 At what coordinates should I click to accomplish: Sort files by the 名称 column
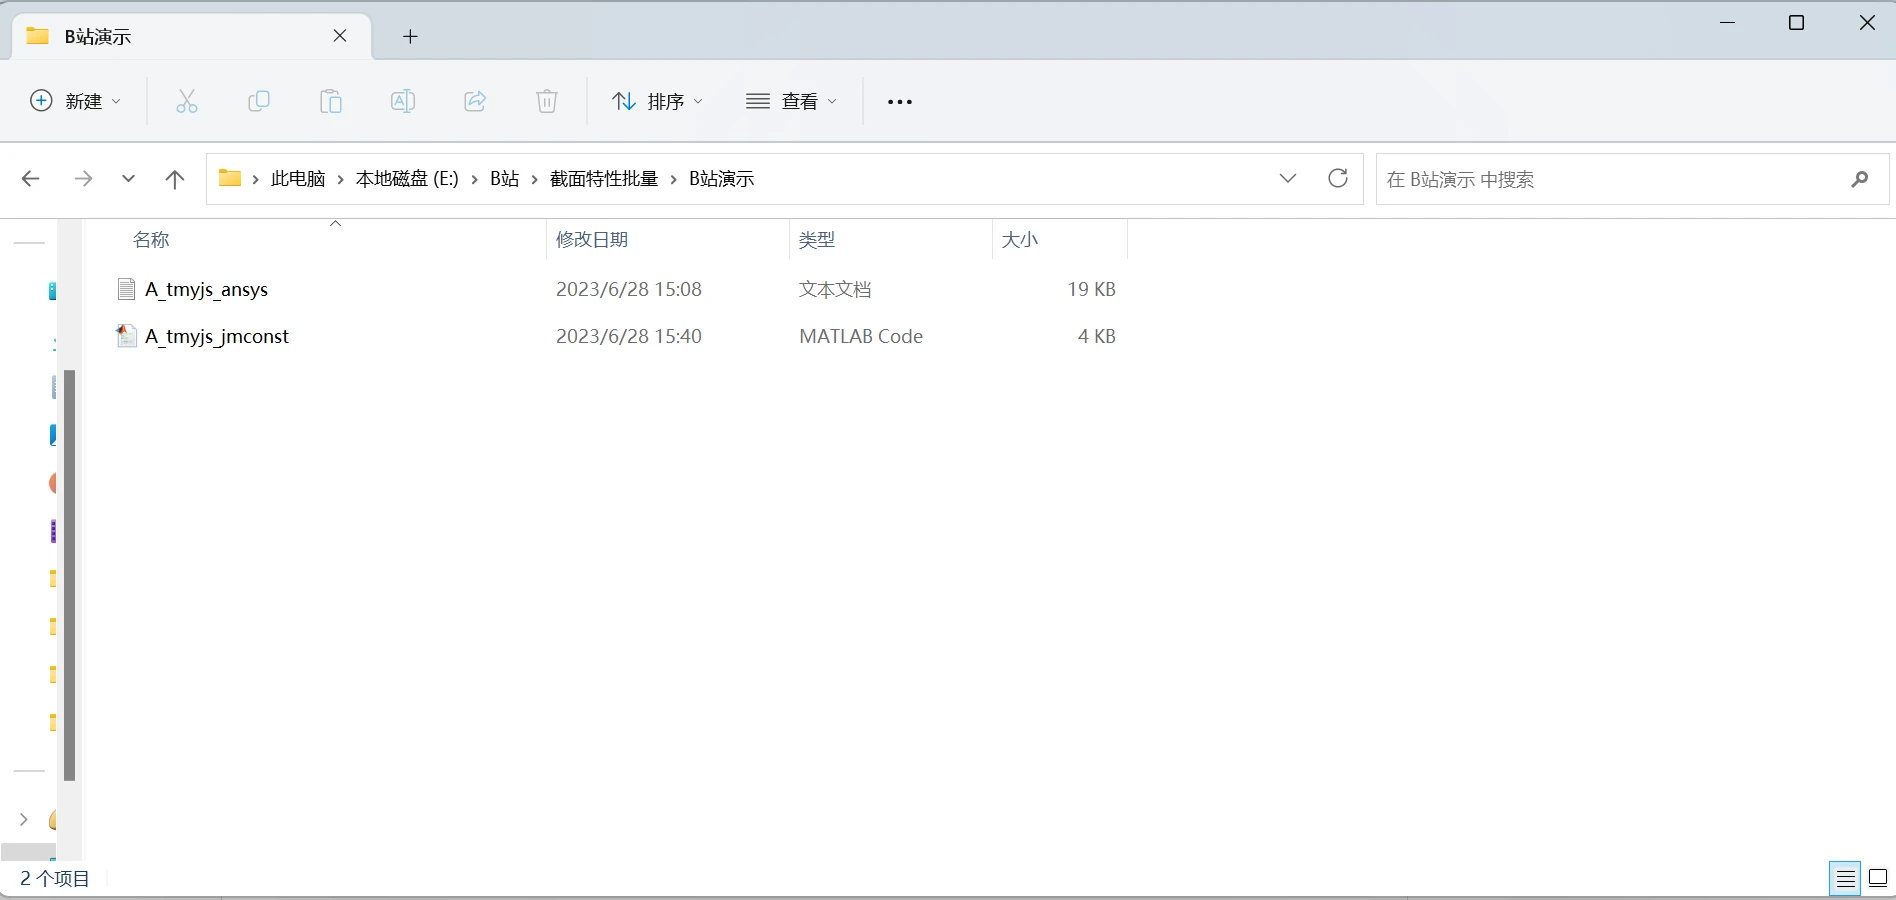tap(152, 240)
